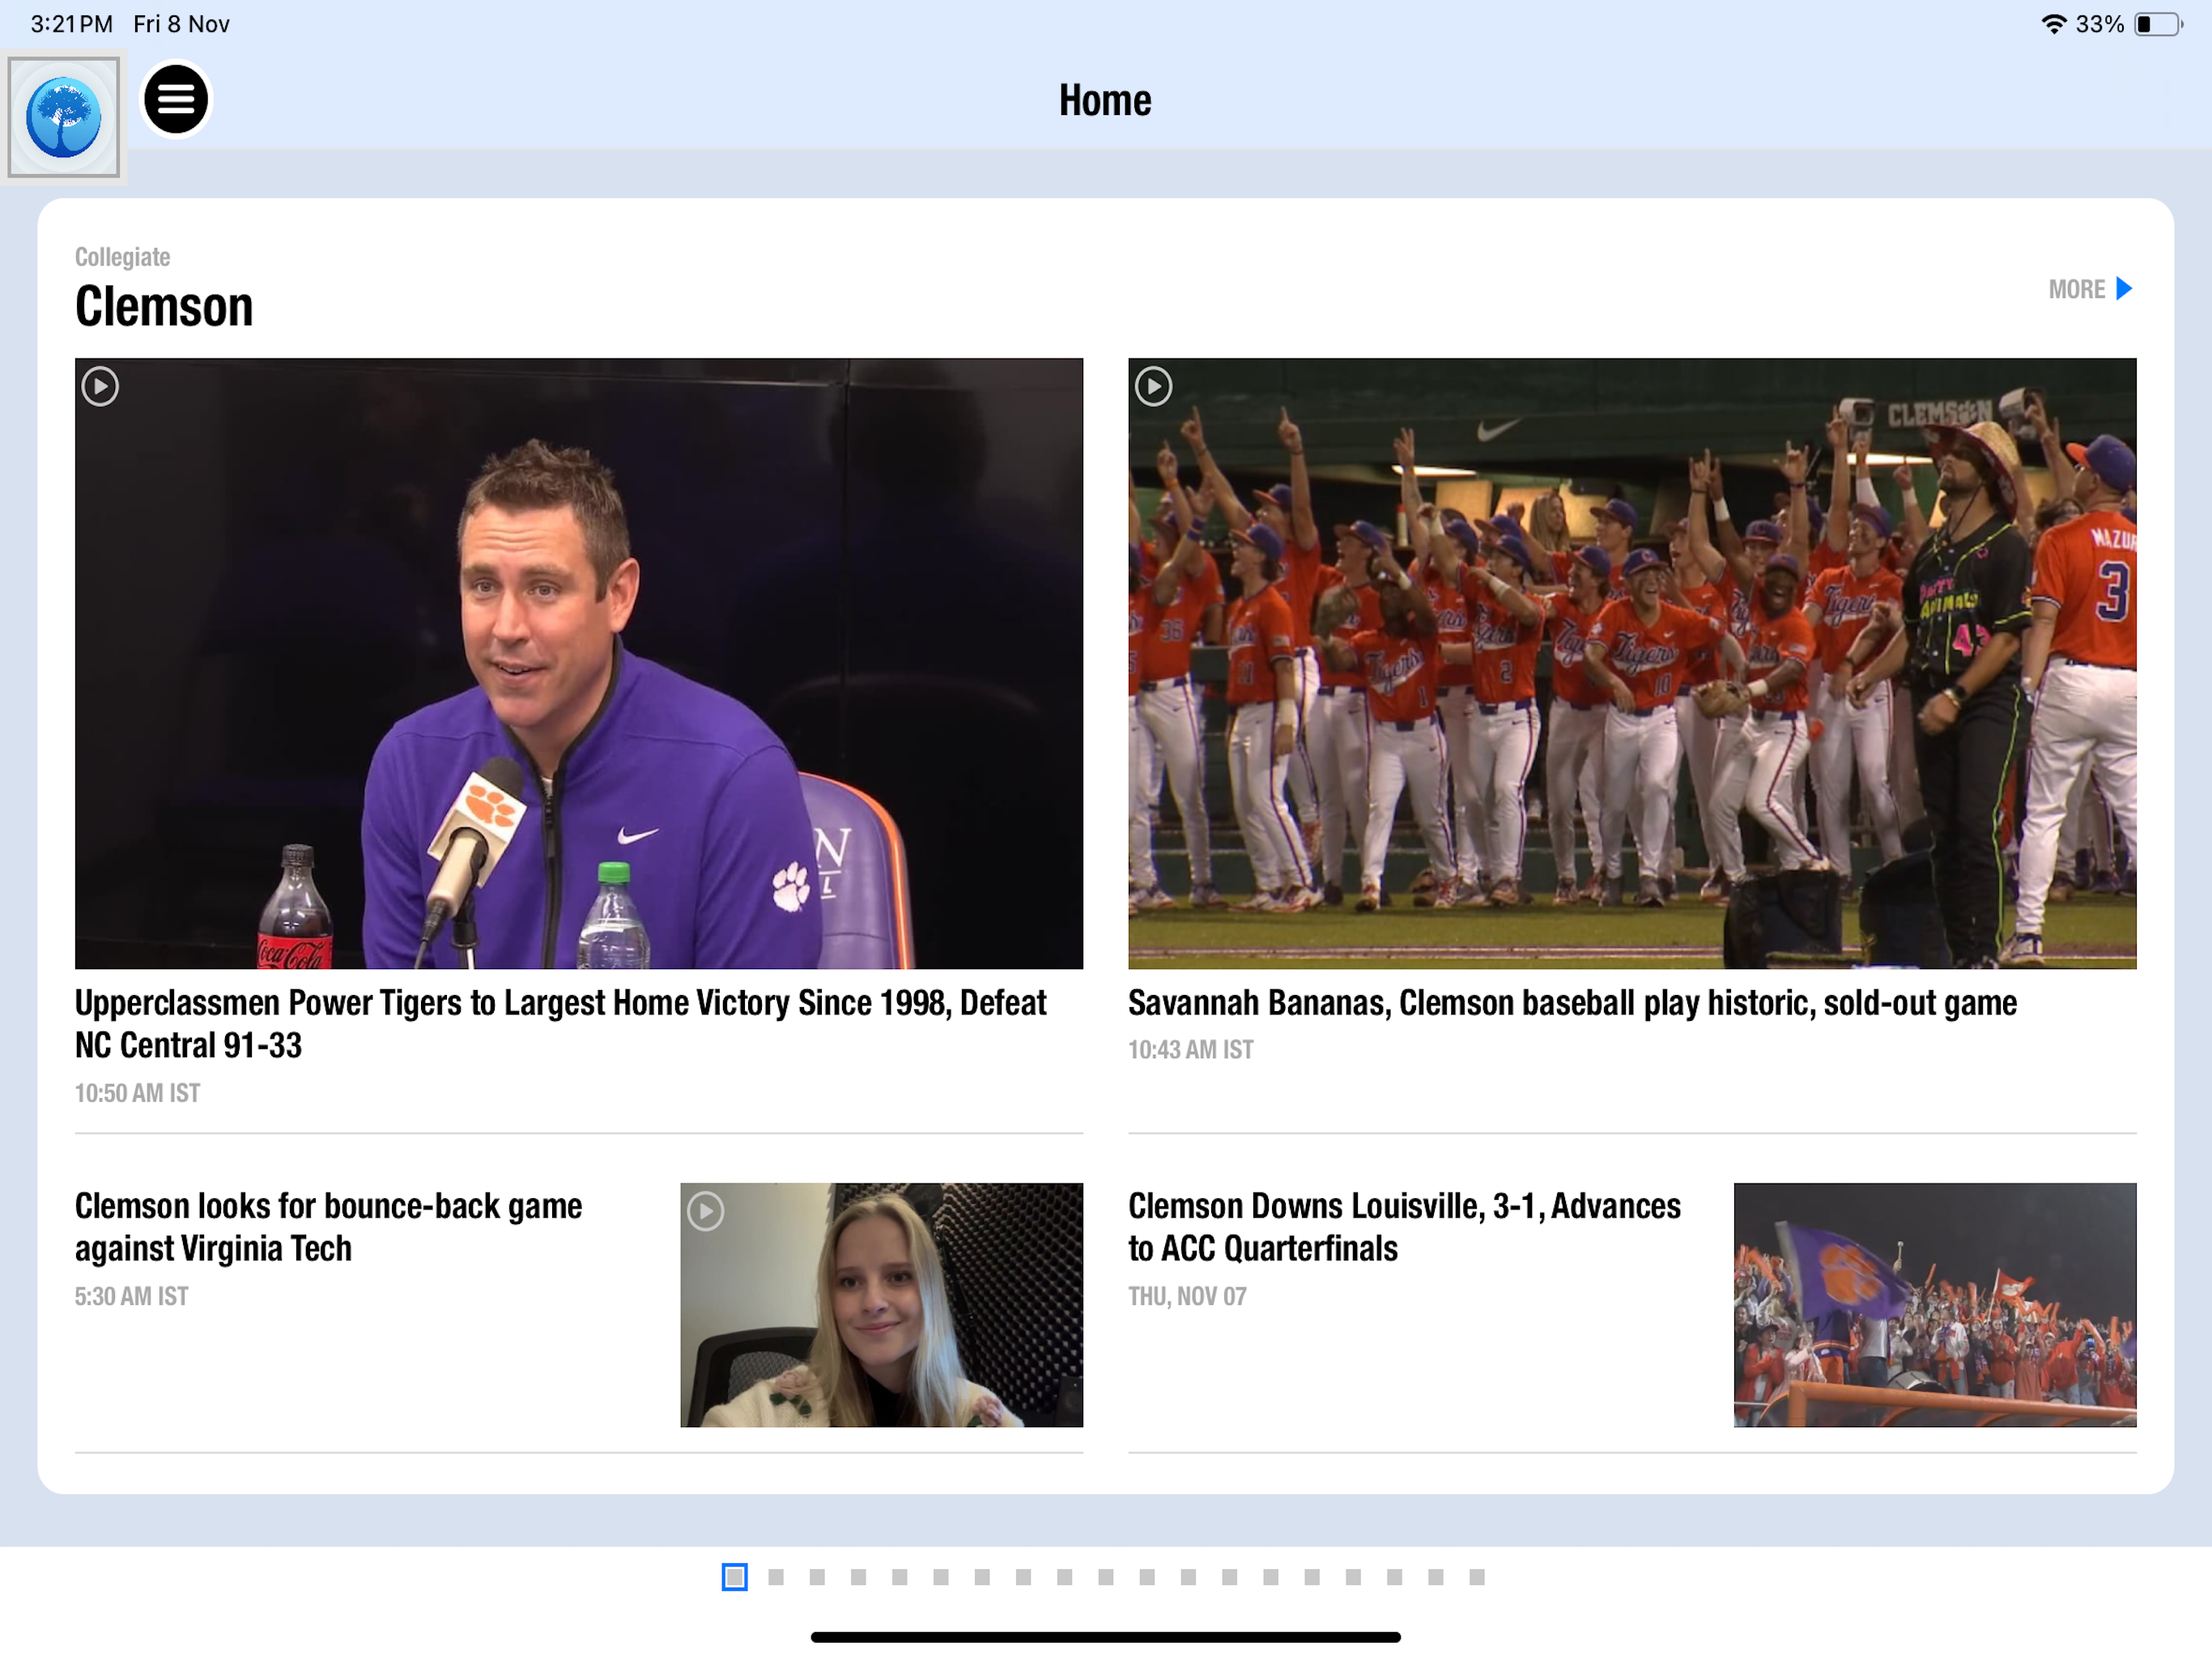This screenshot has width=2212, height=1658.
Task: Tap the blue MORE arrow icon
Action: point(2124,289)
